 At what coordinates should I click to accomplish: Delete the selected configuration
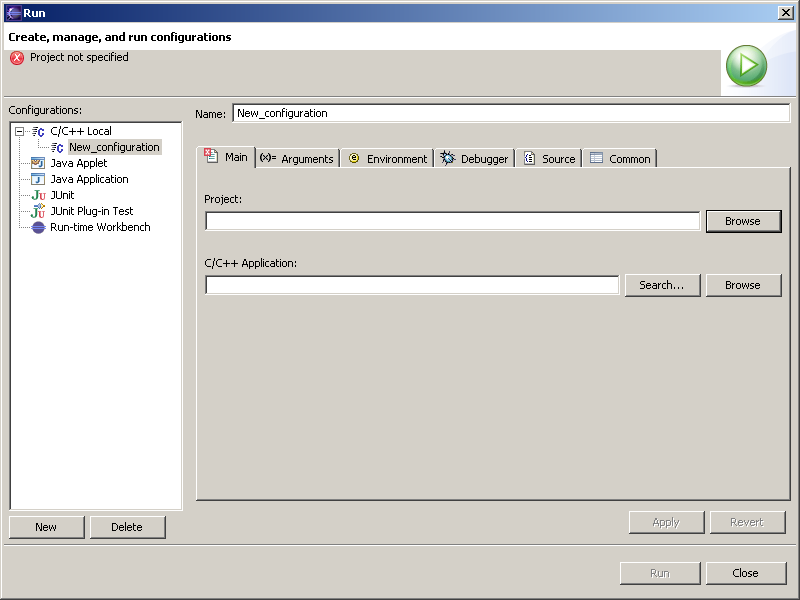click(x=127, y=527)
